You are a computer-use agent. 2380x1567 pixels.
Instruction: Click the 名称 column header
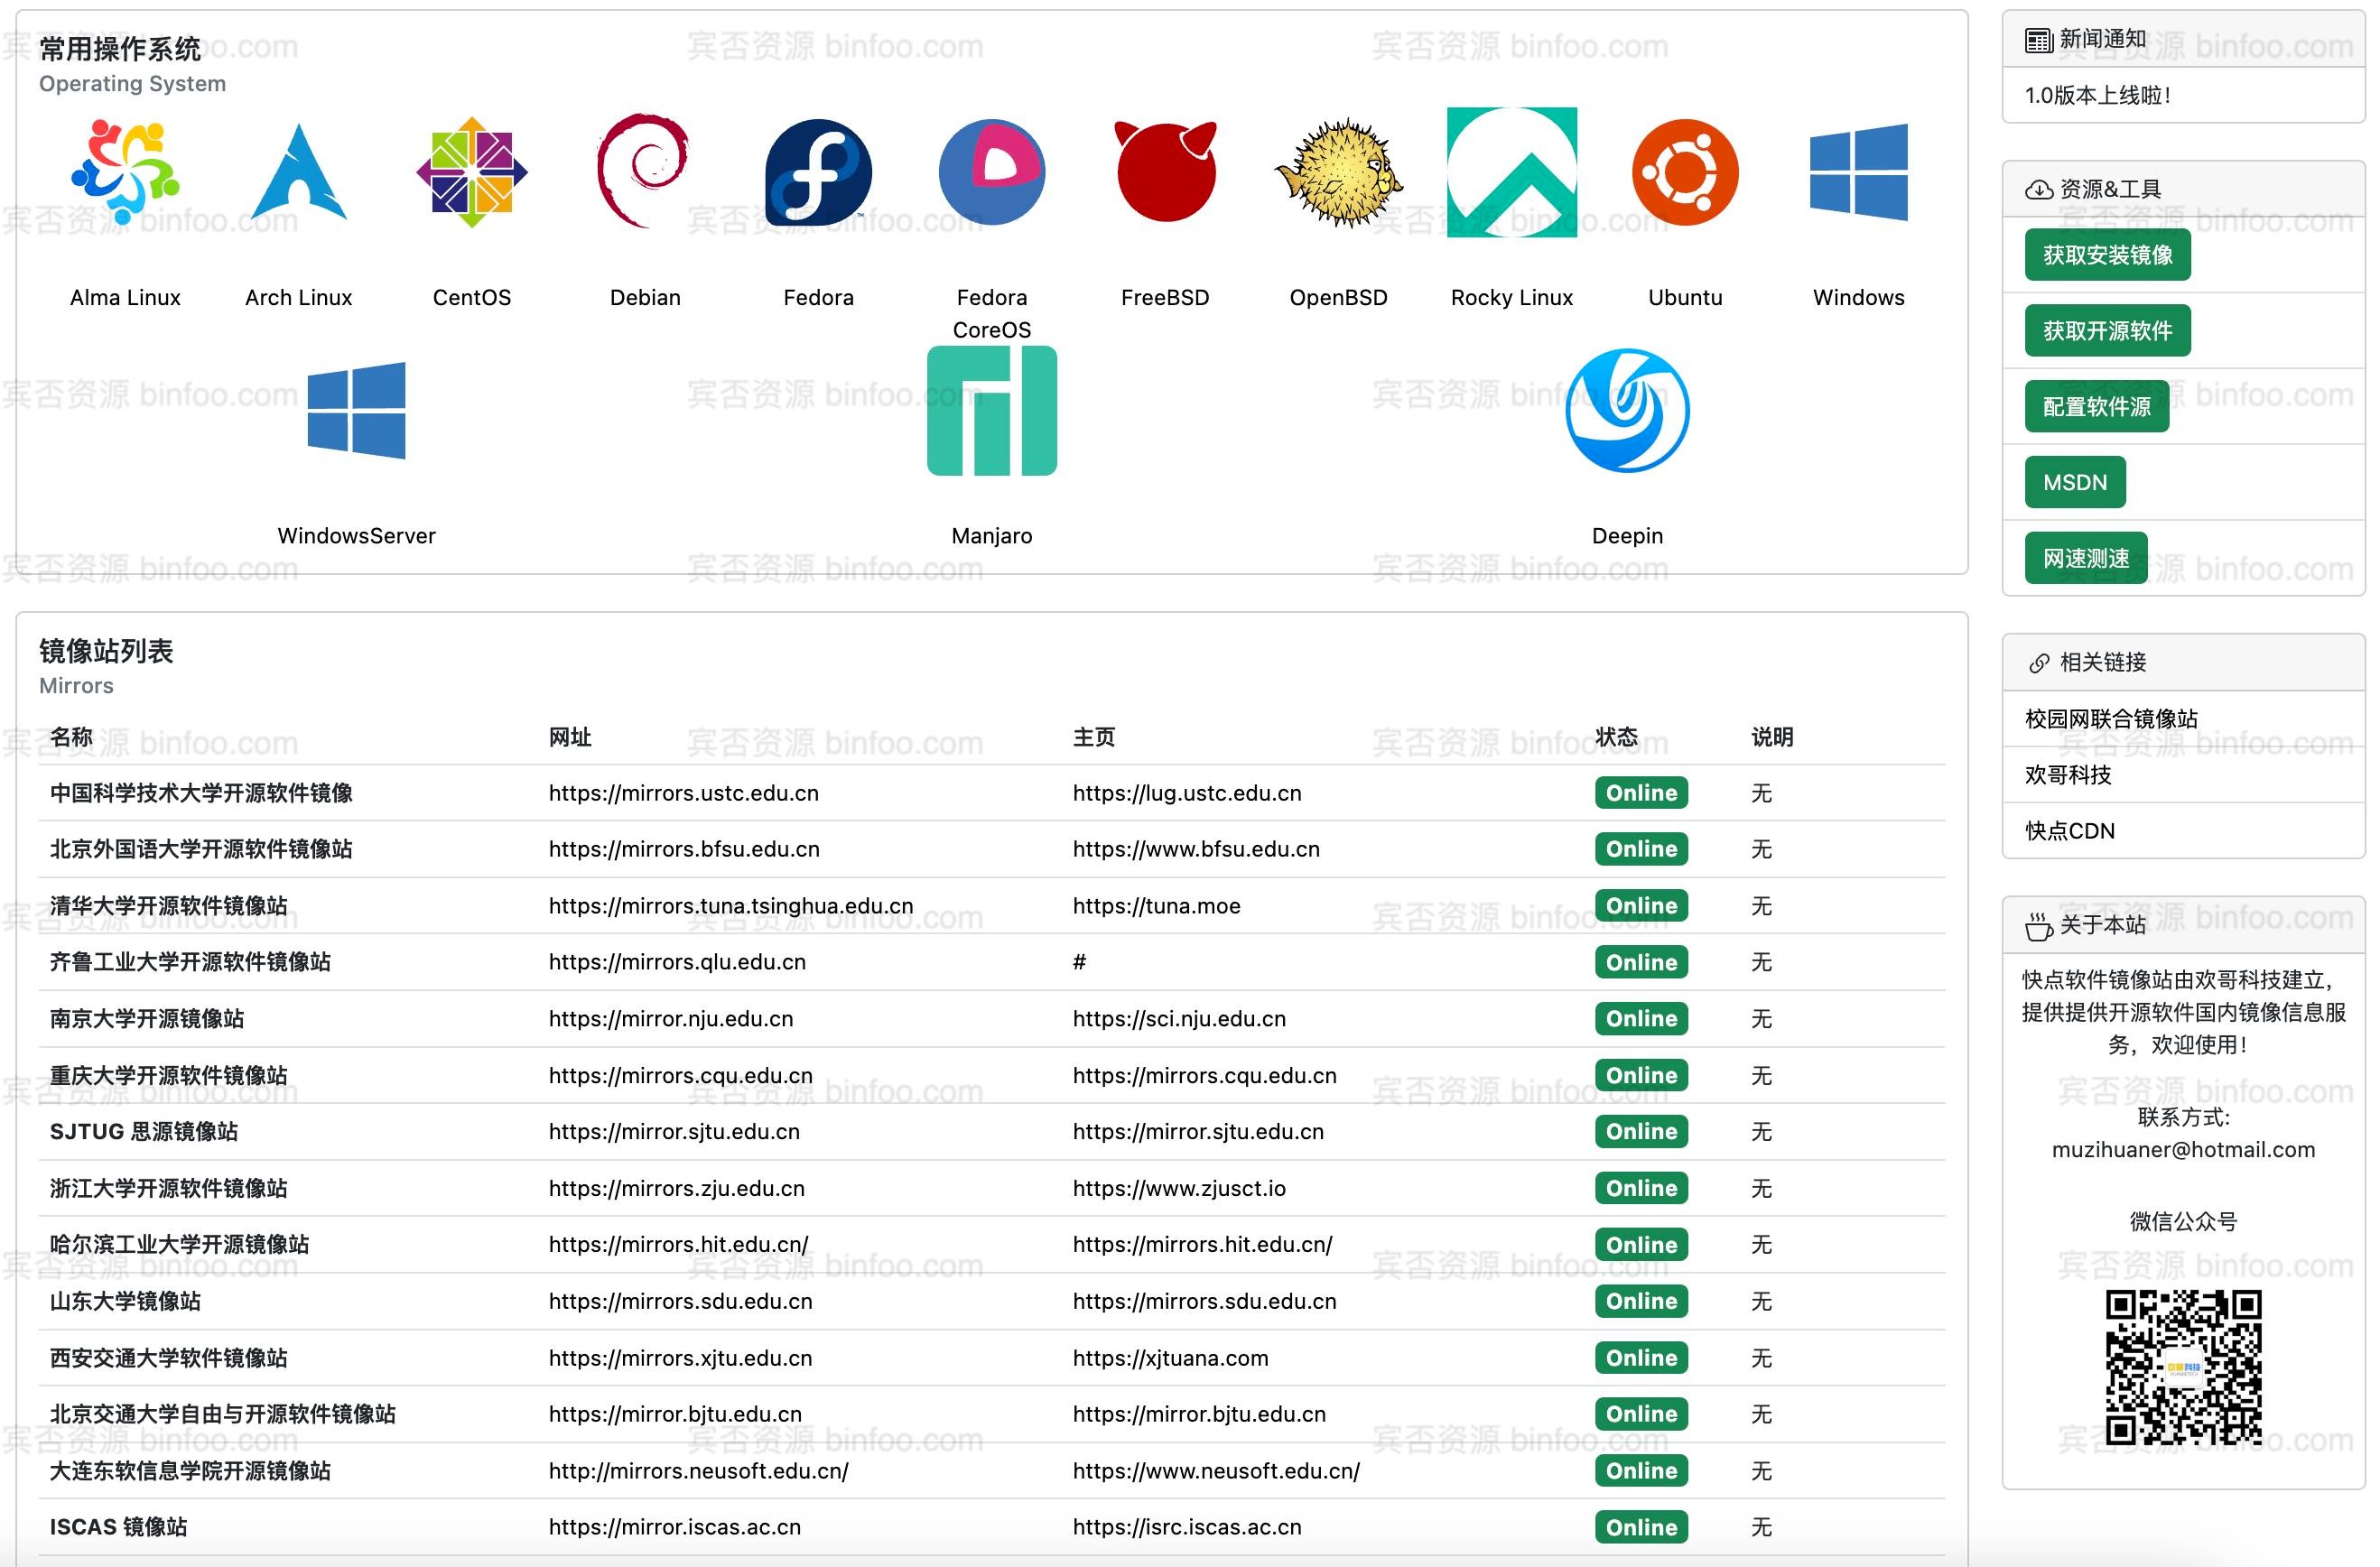(x=71, y=737)
